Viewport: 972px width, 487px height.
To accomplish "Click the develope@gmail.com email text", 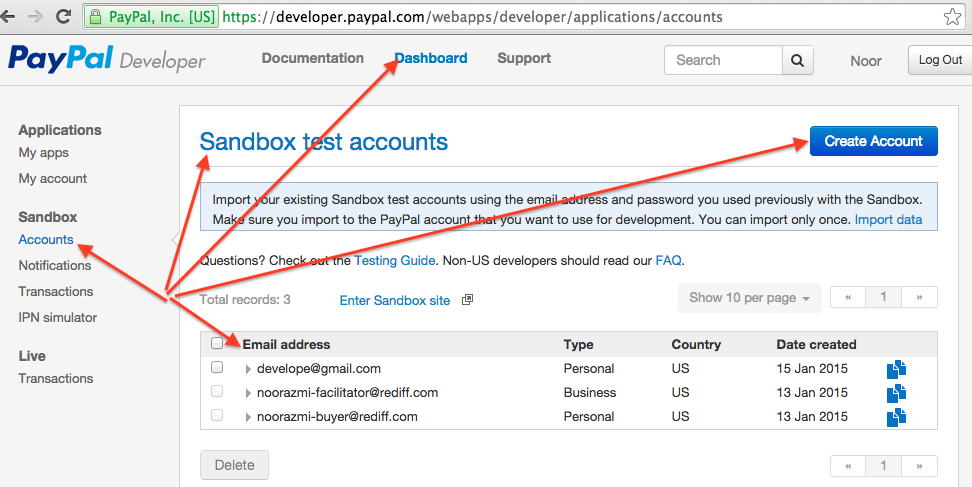I will tap(319, 369).
